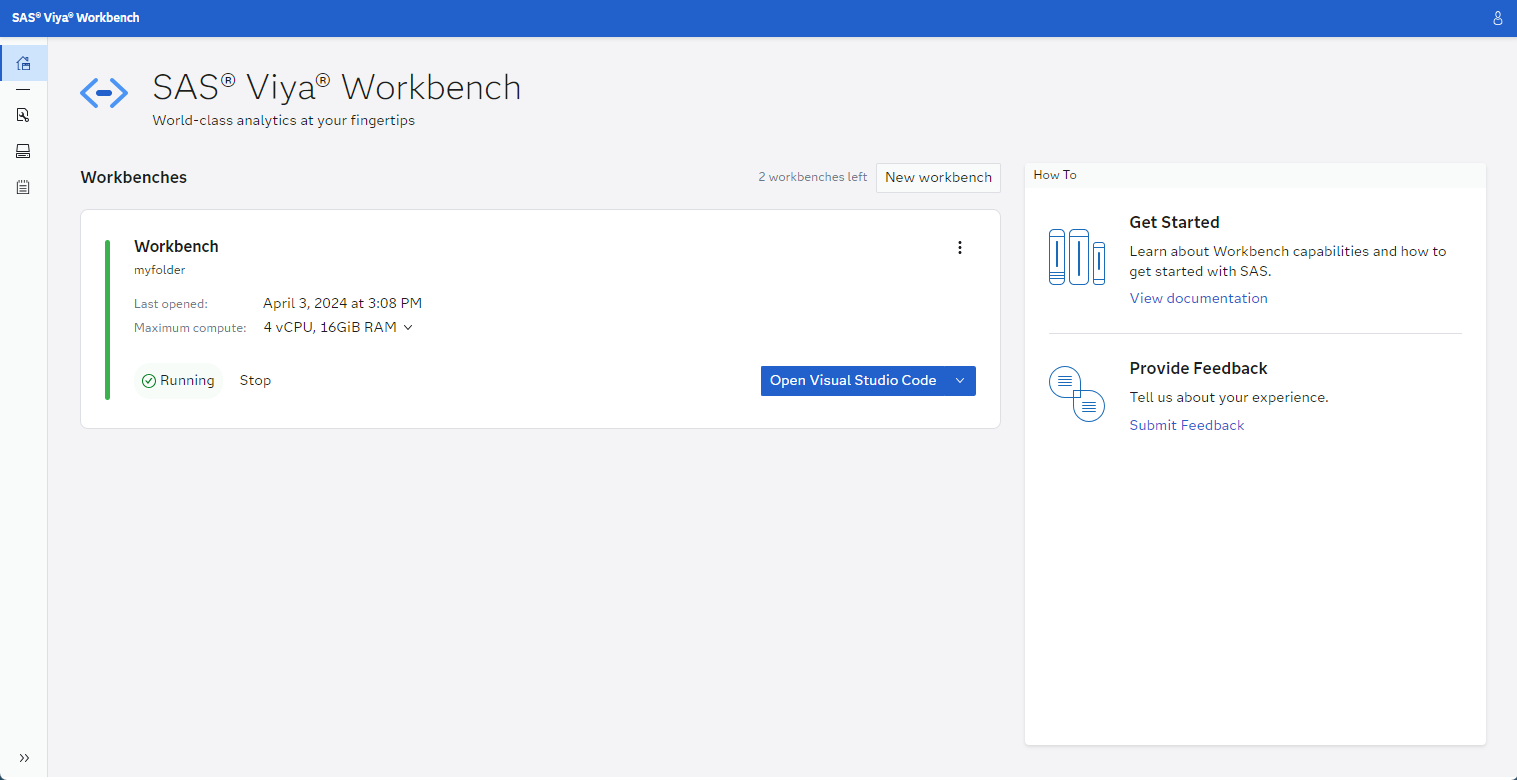This screenshot has height=780, width=1517.
Task: Click the Workbench card title
Action: 176,246
